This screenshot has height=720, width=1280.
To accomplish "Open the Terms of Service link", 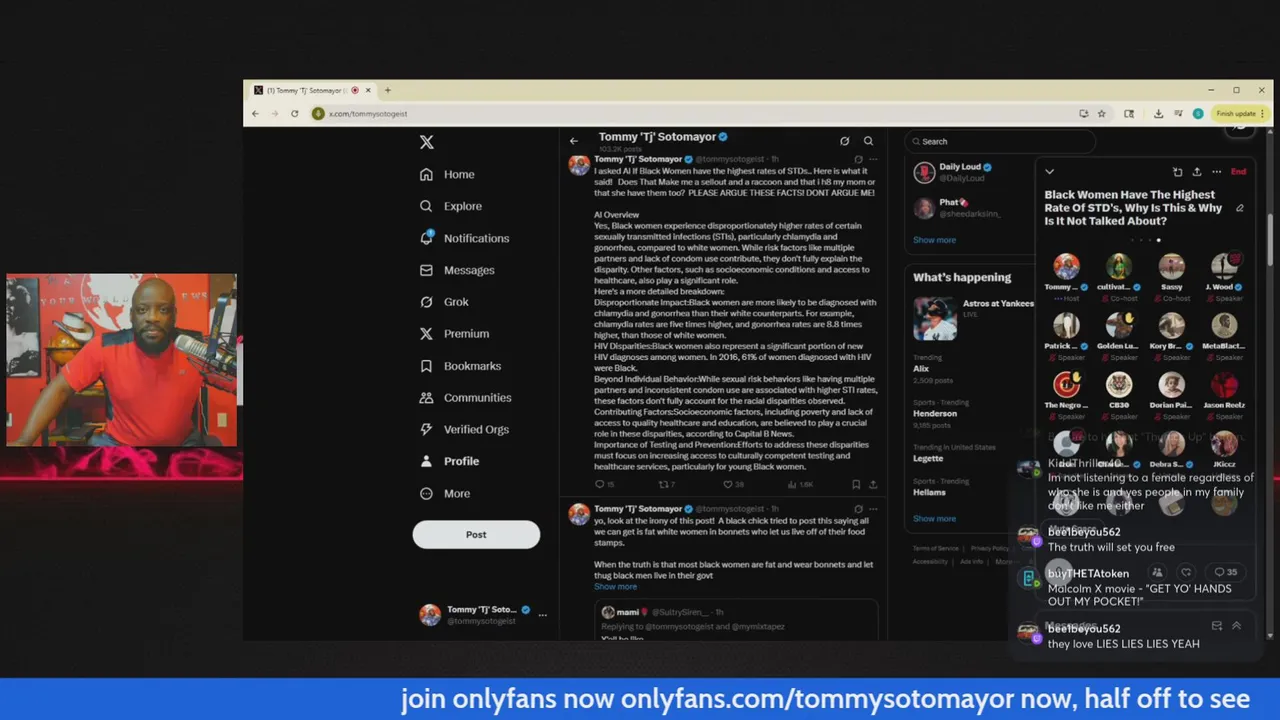I will tap(935, 548).
